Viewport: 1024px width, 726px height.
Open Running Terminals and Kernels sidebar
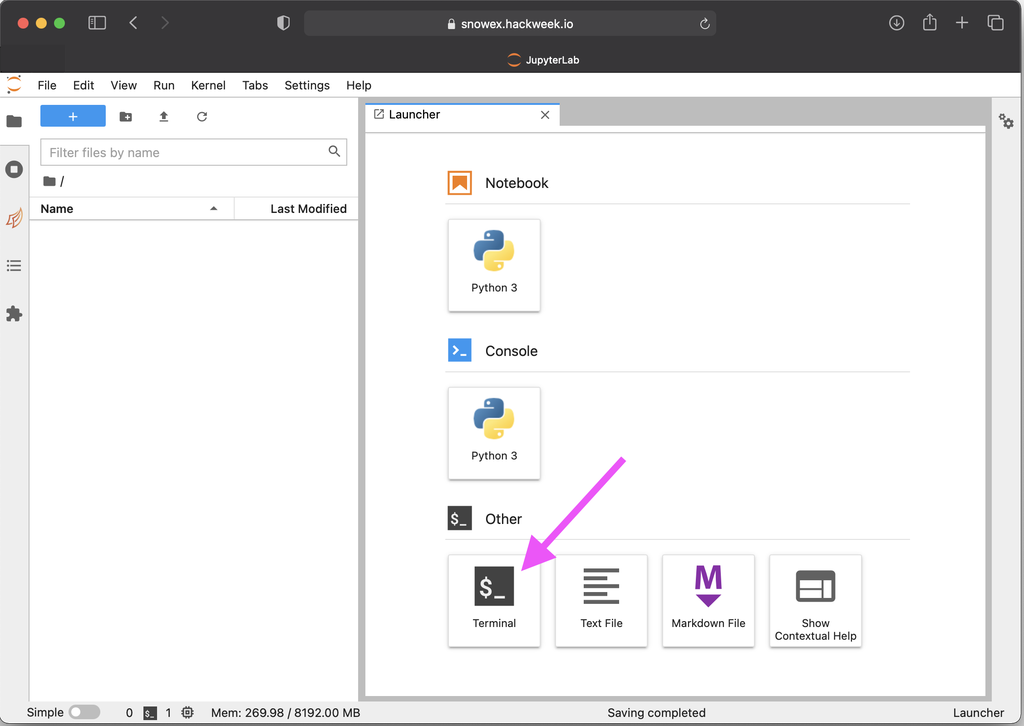14,169
